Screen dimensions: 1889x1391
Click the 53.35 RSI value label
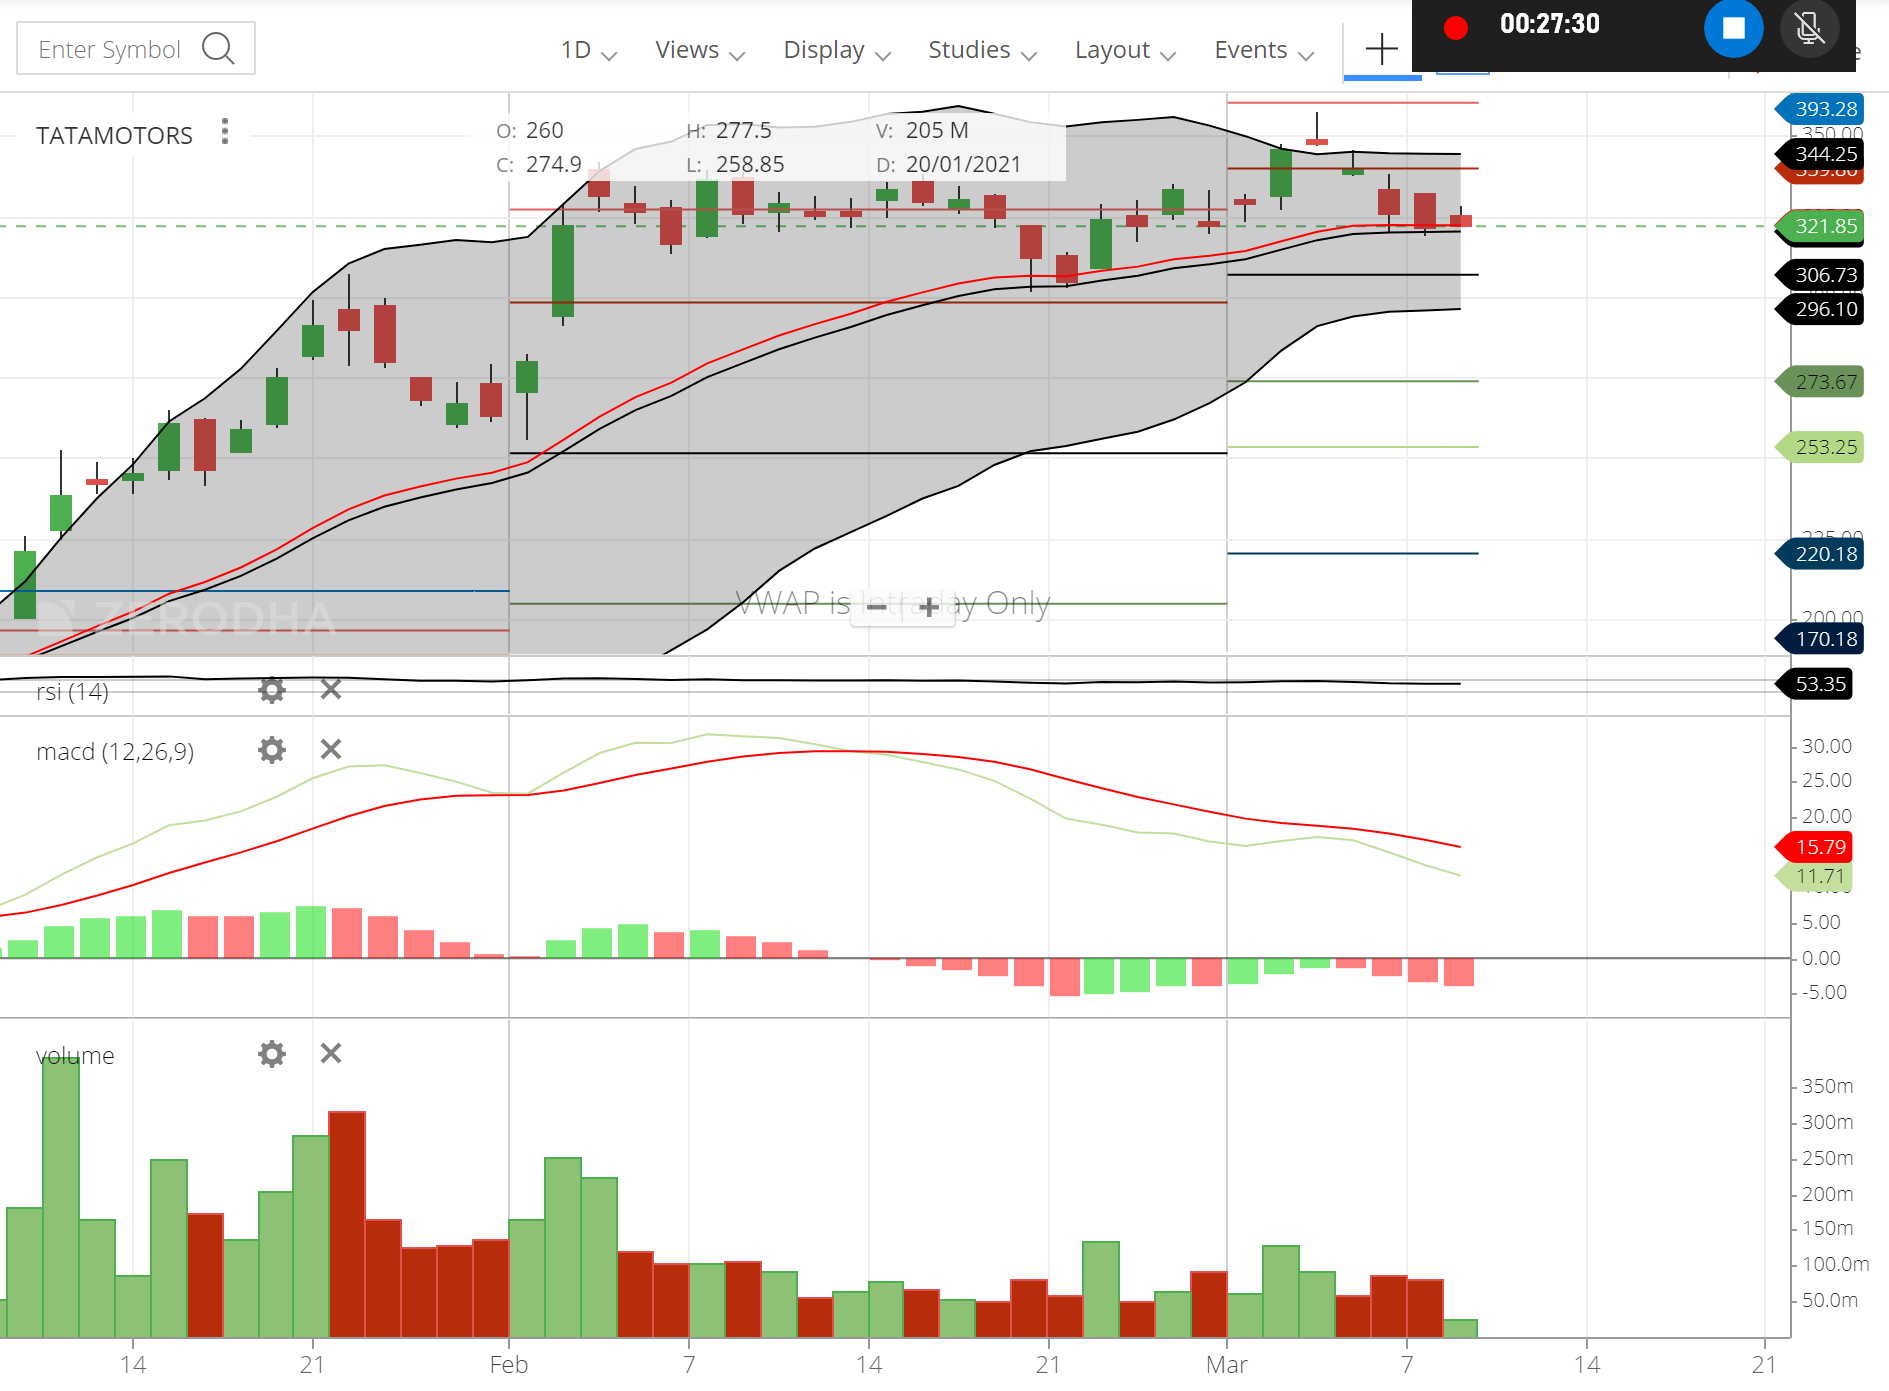(1814, 684)
